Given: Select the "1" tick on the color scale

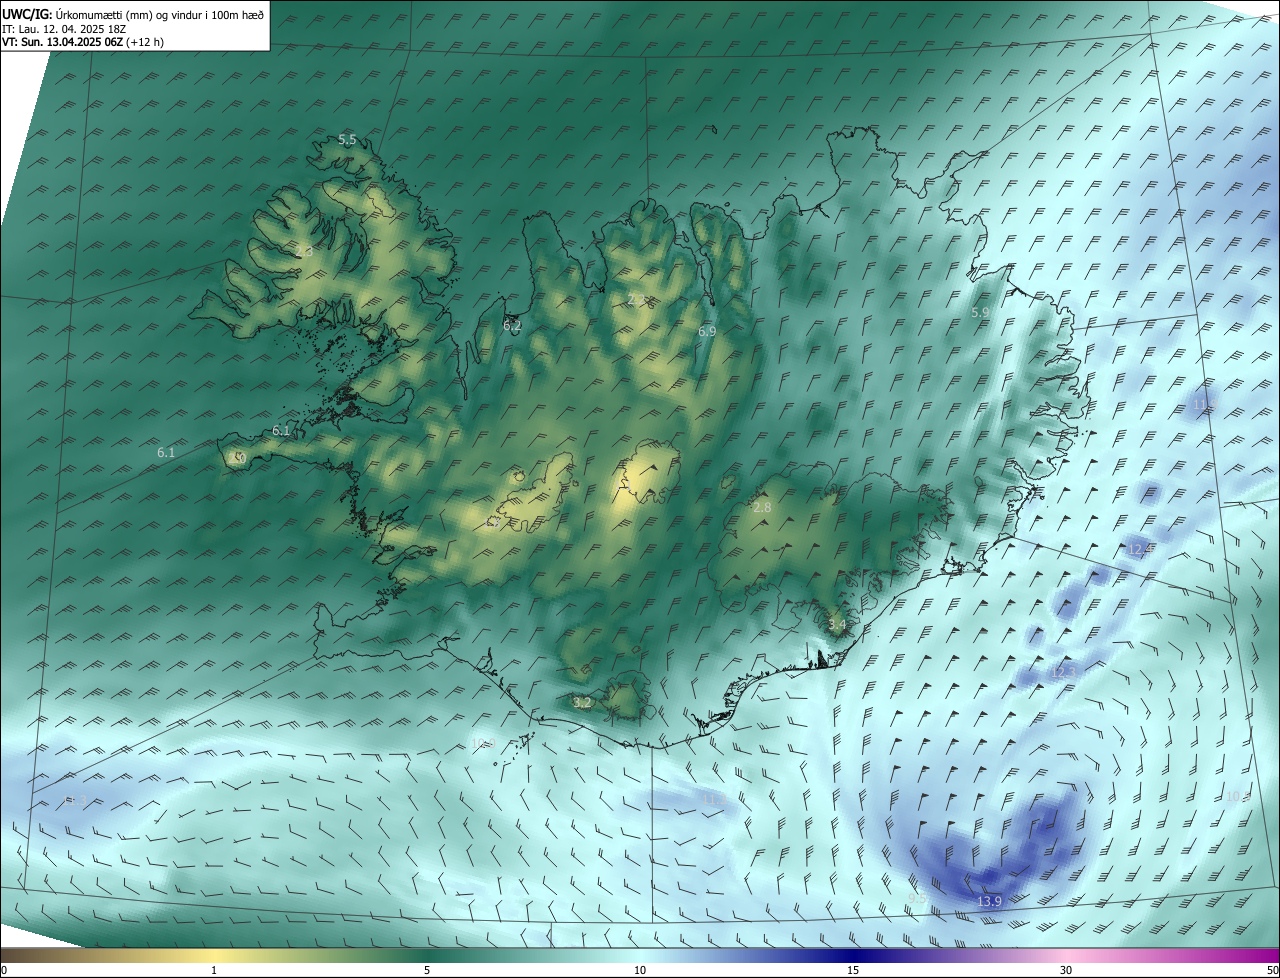Looking at the screenshot, I should [x=214, y=970].
